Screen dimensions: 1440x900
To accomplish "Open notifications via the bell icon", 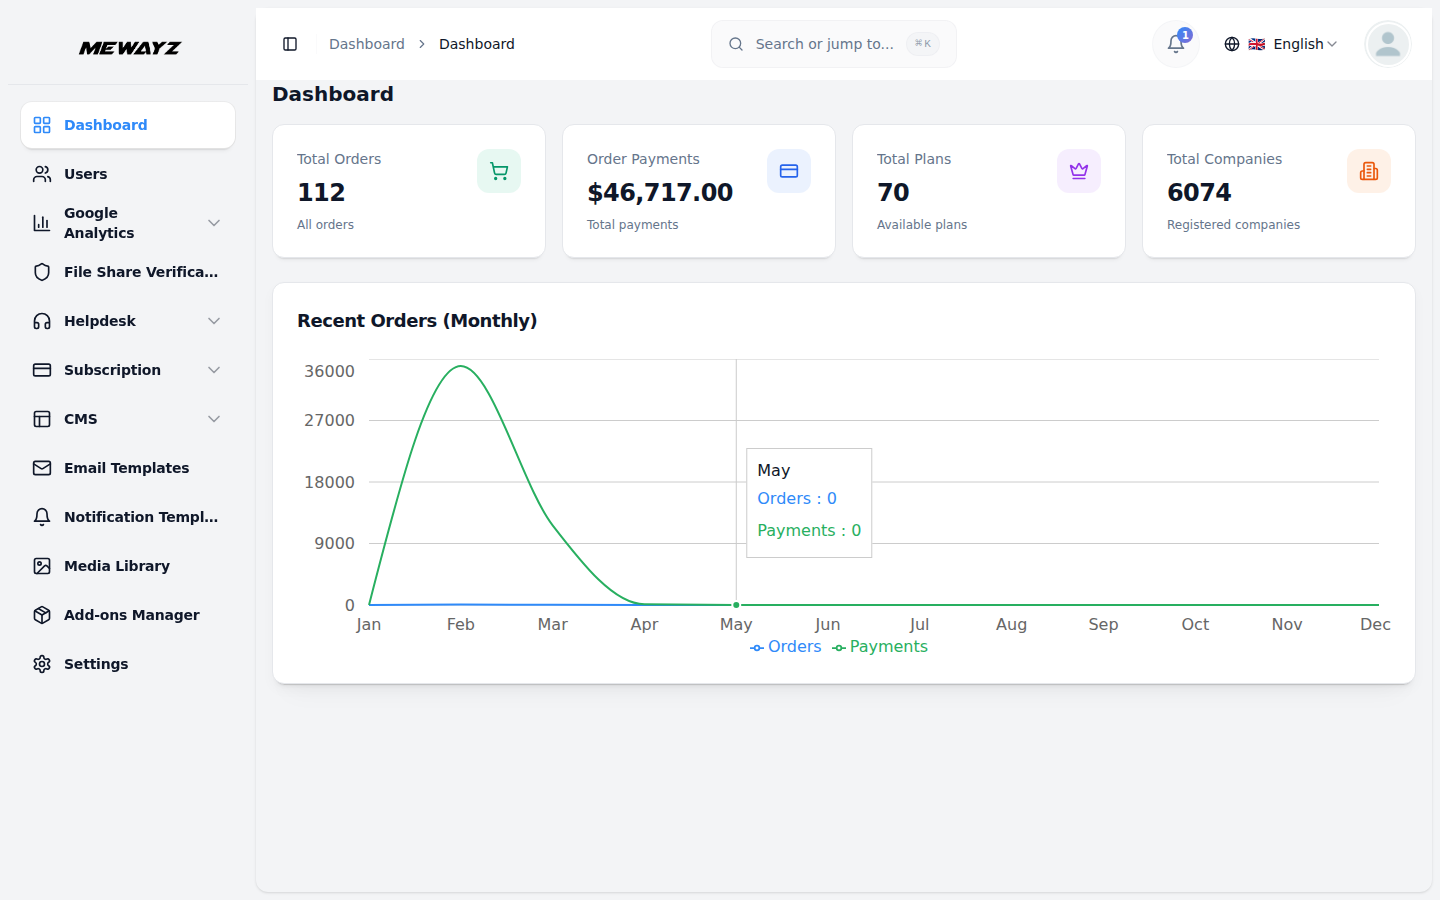I will pos(1174,44).
